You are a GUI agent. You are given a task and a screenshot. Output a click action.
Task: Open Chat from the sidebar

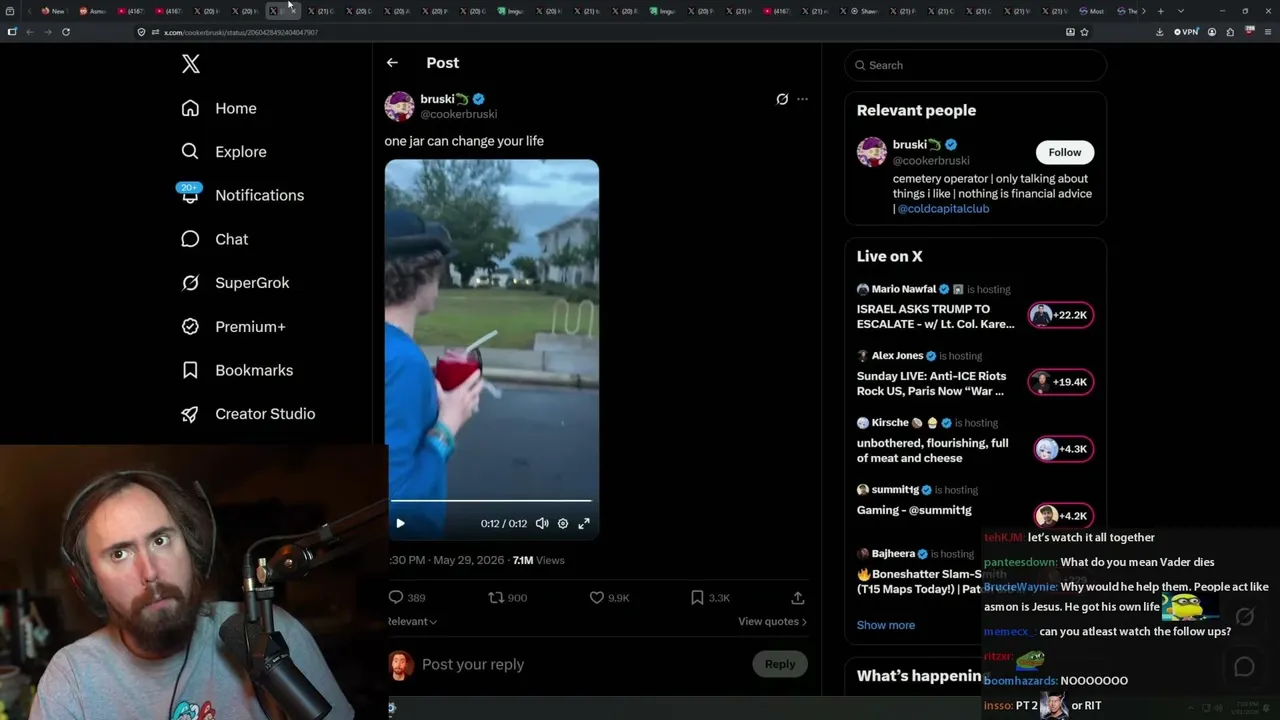[x=215, y=239]
